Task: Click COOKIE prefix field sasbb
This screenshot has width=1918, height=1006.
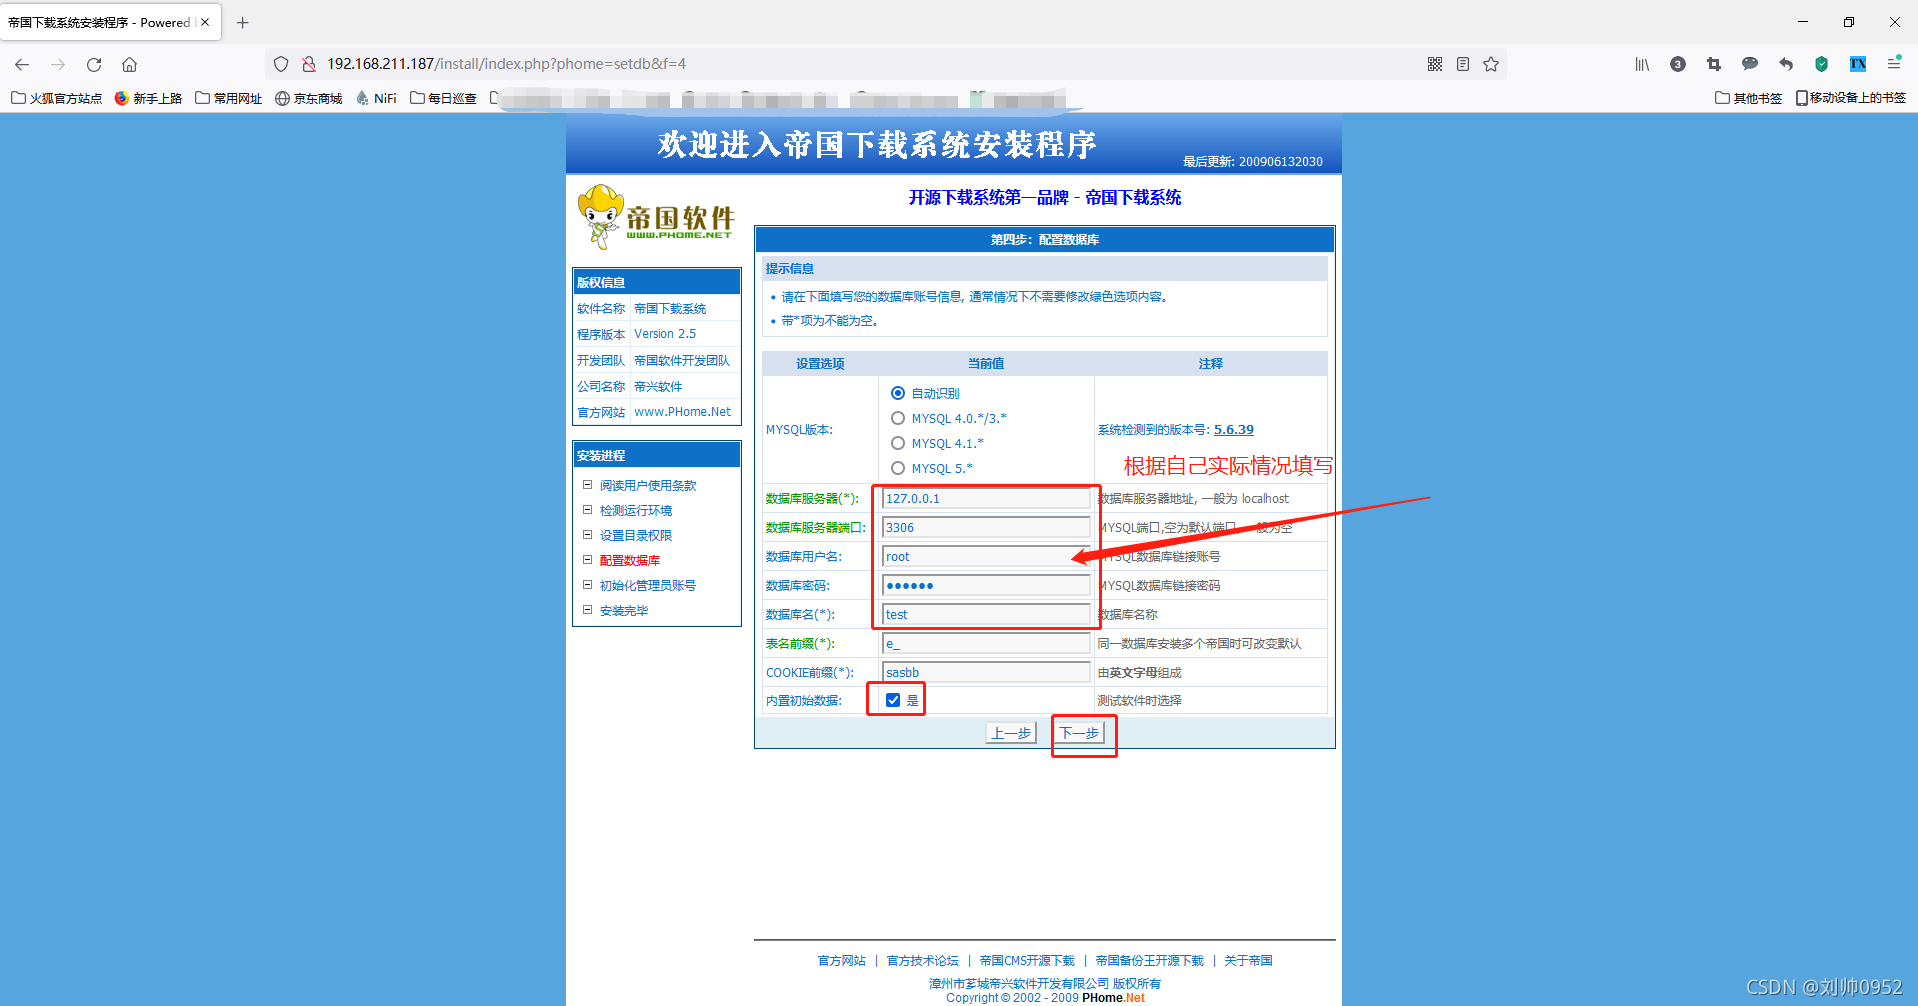Action: click(986, 672)
